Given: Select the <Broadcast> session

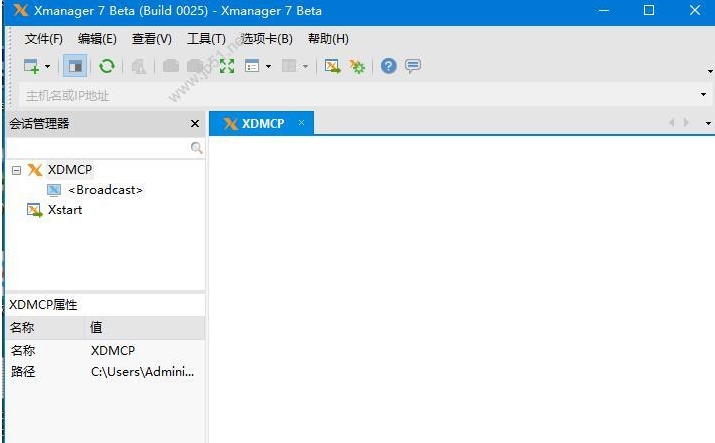Looking at the screenshot, I should 105,190.
